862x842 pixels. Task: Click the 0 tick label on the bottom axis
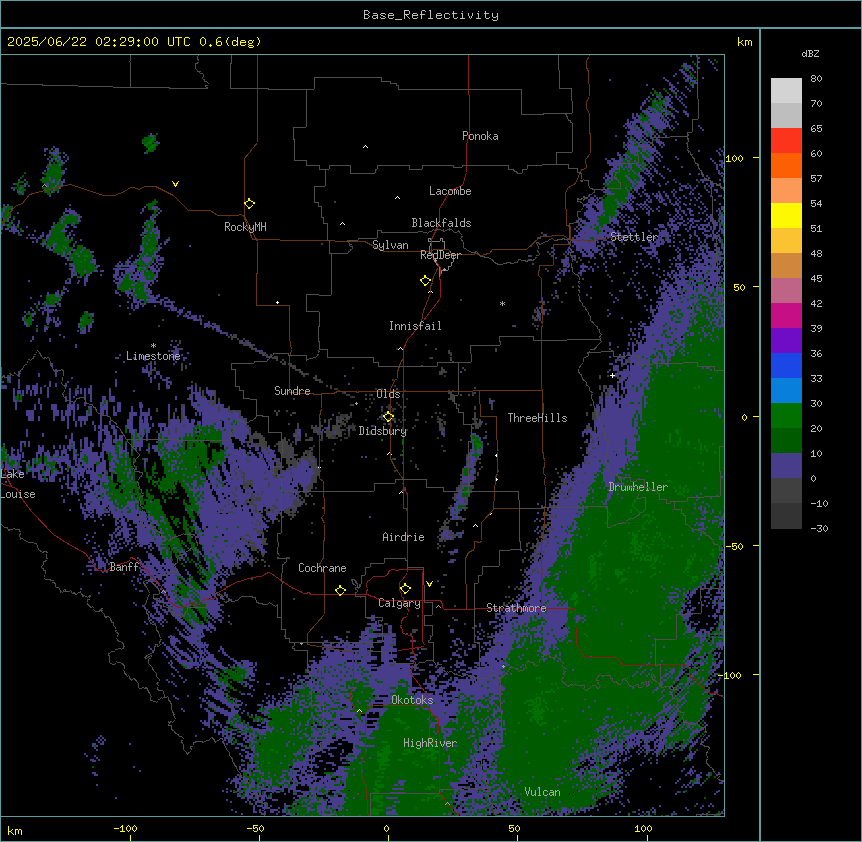coord(386,828)
